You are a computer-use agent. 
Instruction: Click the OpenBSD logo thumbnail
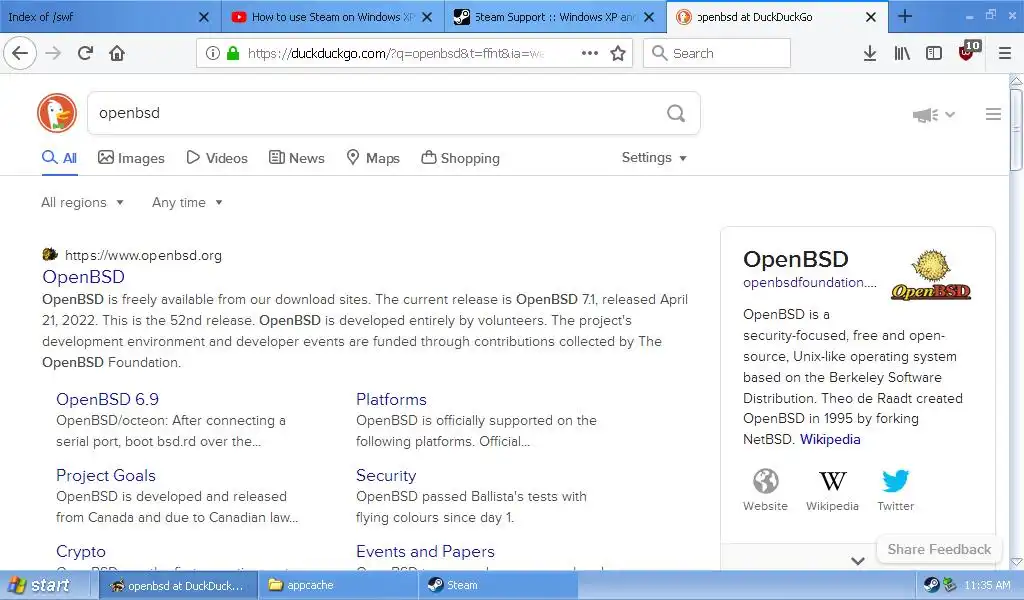(931, 275)
